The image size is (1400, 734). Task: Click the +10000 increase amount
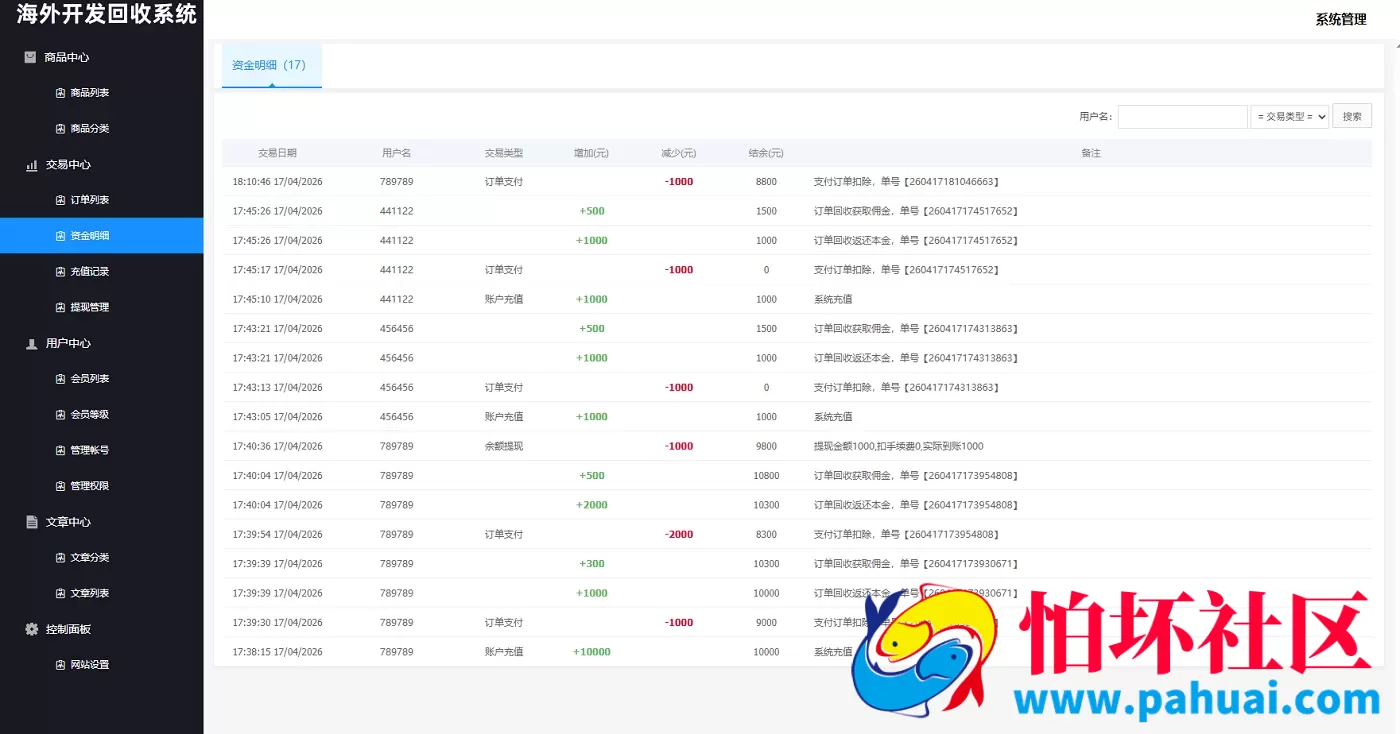tap(591, 652)
